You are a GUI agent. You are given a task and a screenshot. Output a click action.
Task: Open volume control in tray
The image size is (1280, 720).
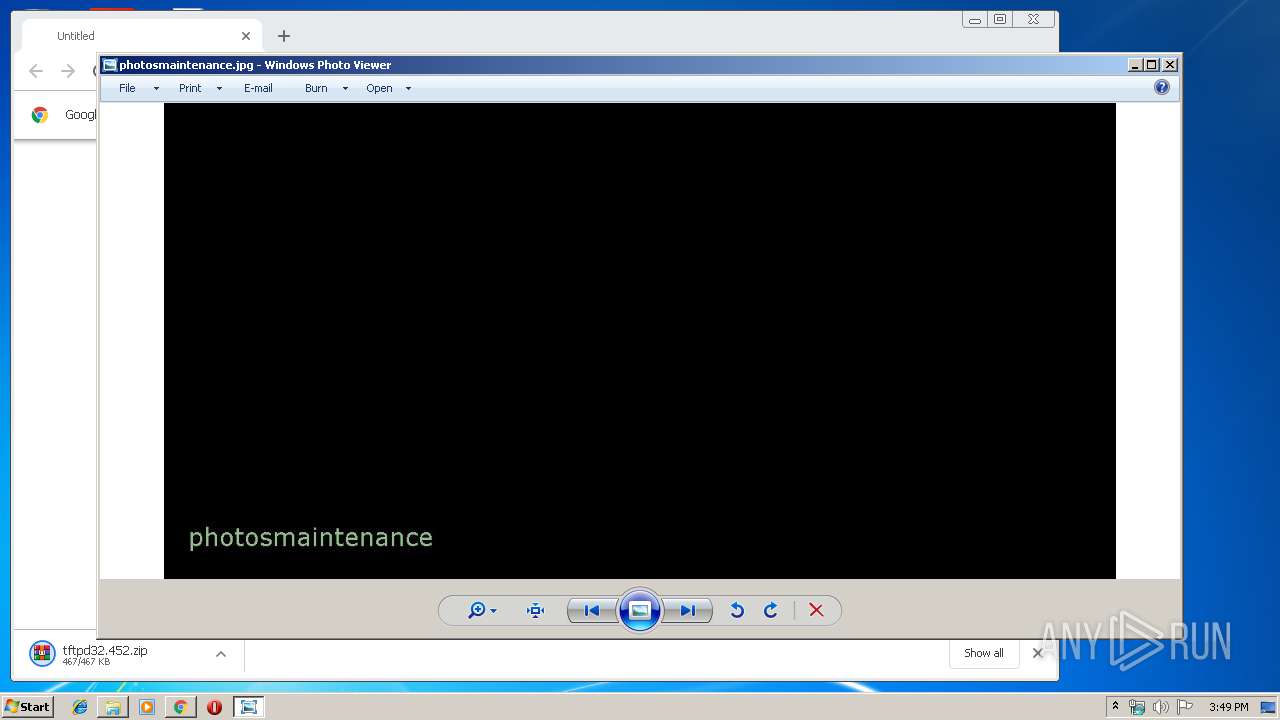[x=1161, y=707]
